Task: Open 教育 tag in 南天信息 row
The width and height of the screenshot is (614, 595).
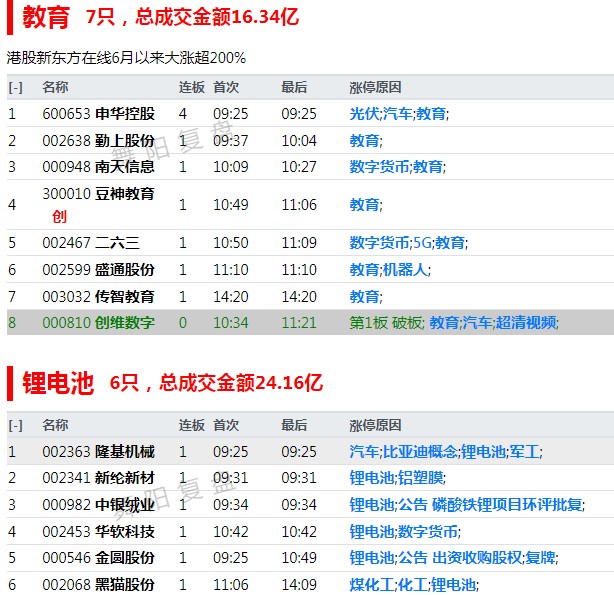Action: point(428,167)
